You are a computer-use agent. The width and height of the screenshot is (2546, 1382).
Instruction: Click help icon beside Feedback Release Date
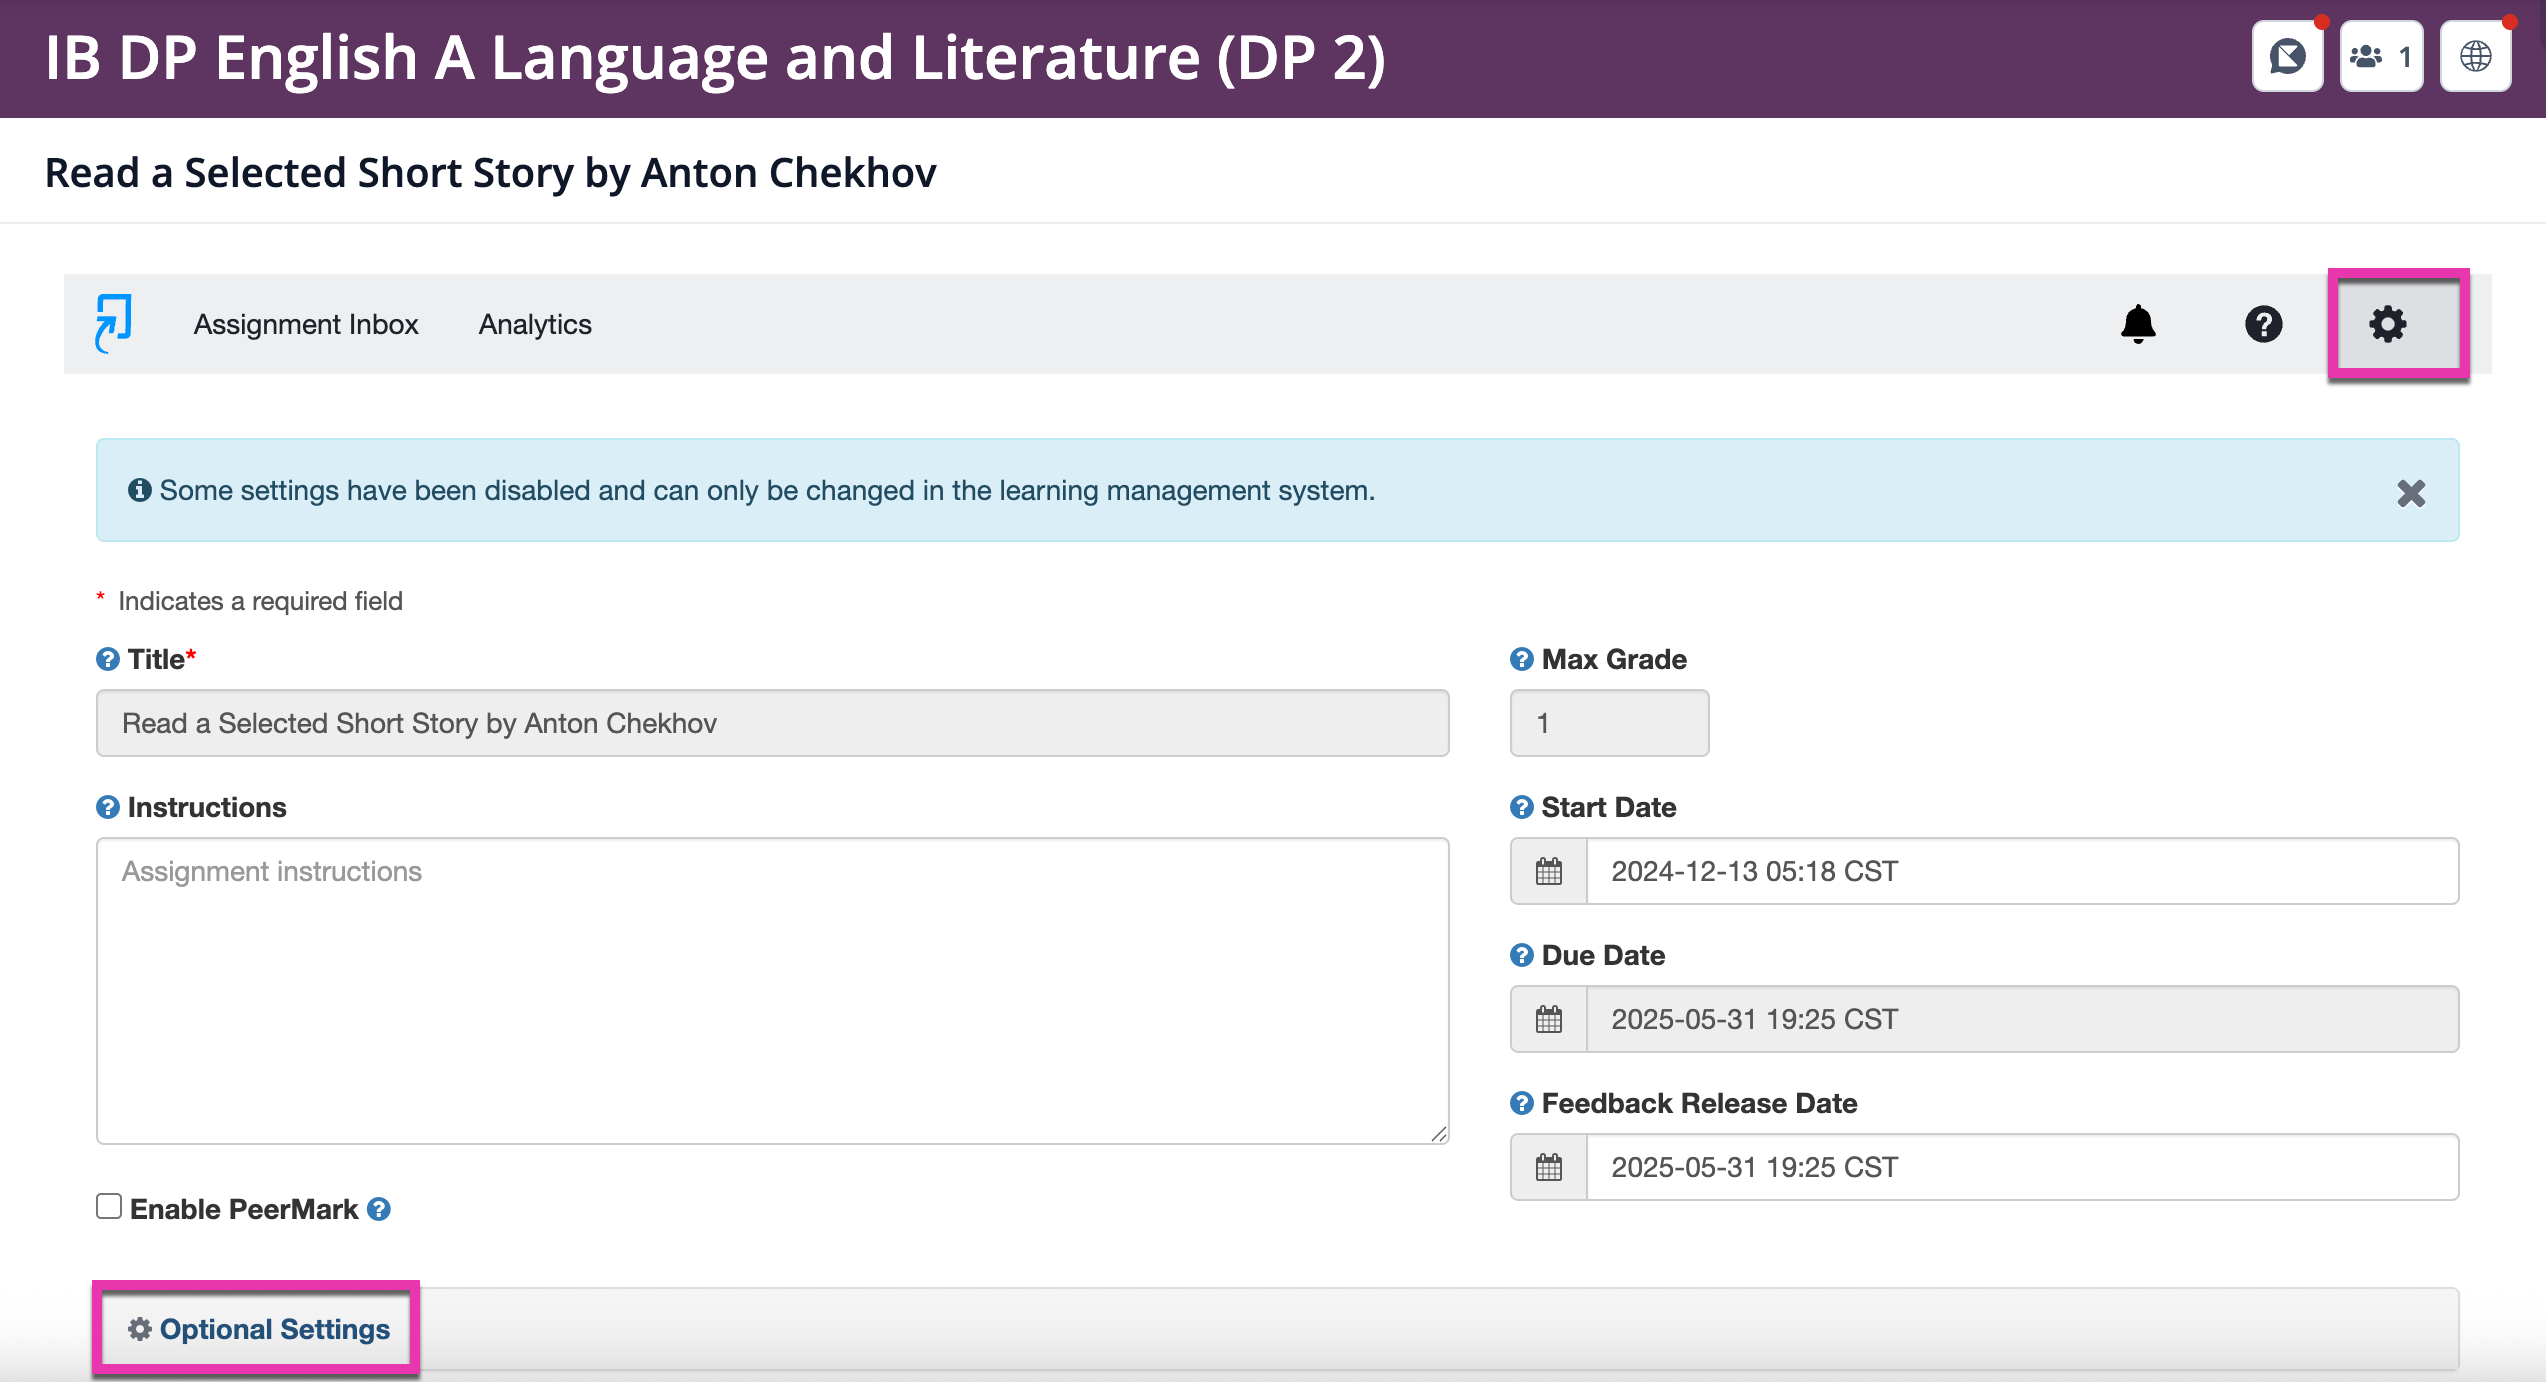tap(1522, 1104)
